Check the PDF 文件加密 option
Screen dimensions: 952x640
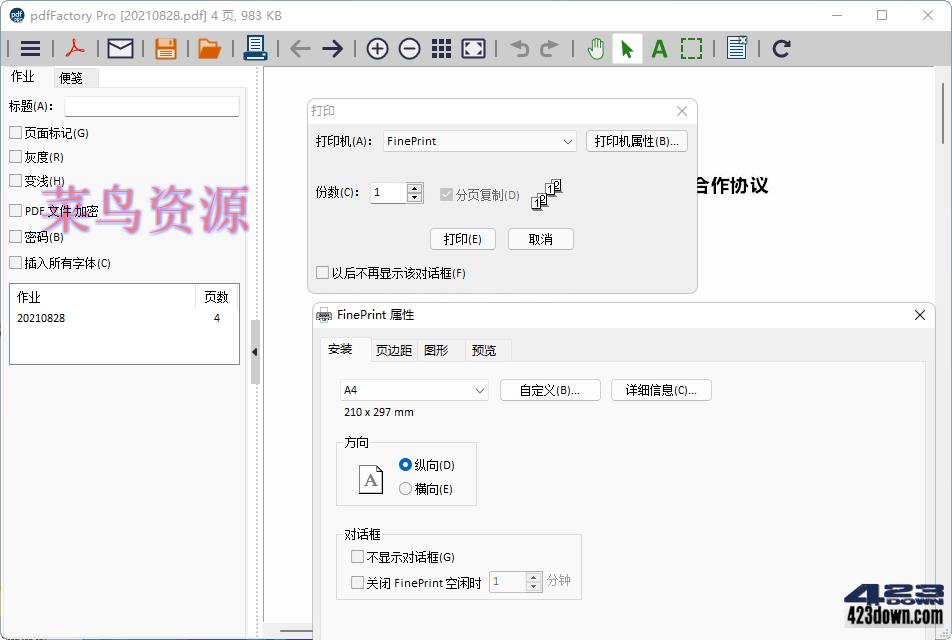coord(16,212)
